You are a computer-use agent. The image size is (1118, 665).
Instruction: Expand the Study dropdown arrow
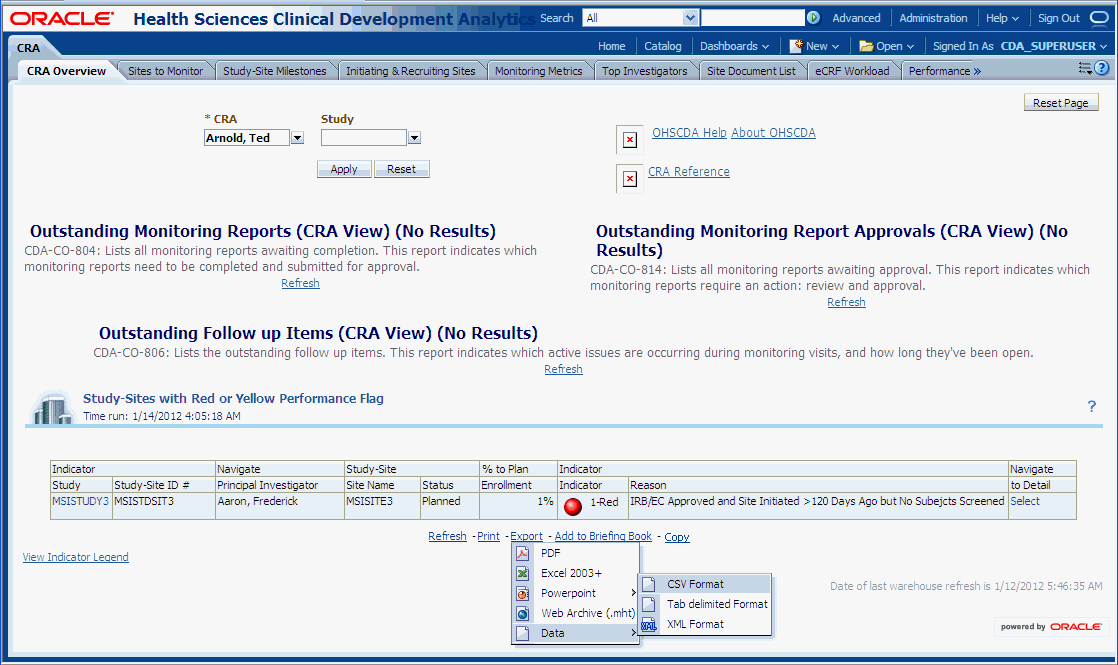click(414, 138)
